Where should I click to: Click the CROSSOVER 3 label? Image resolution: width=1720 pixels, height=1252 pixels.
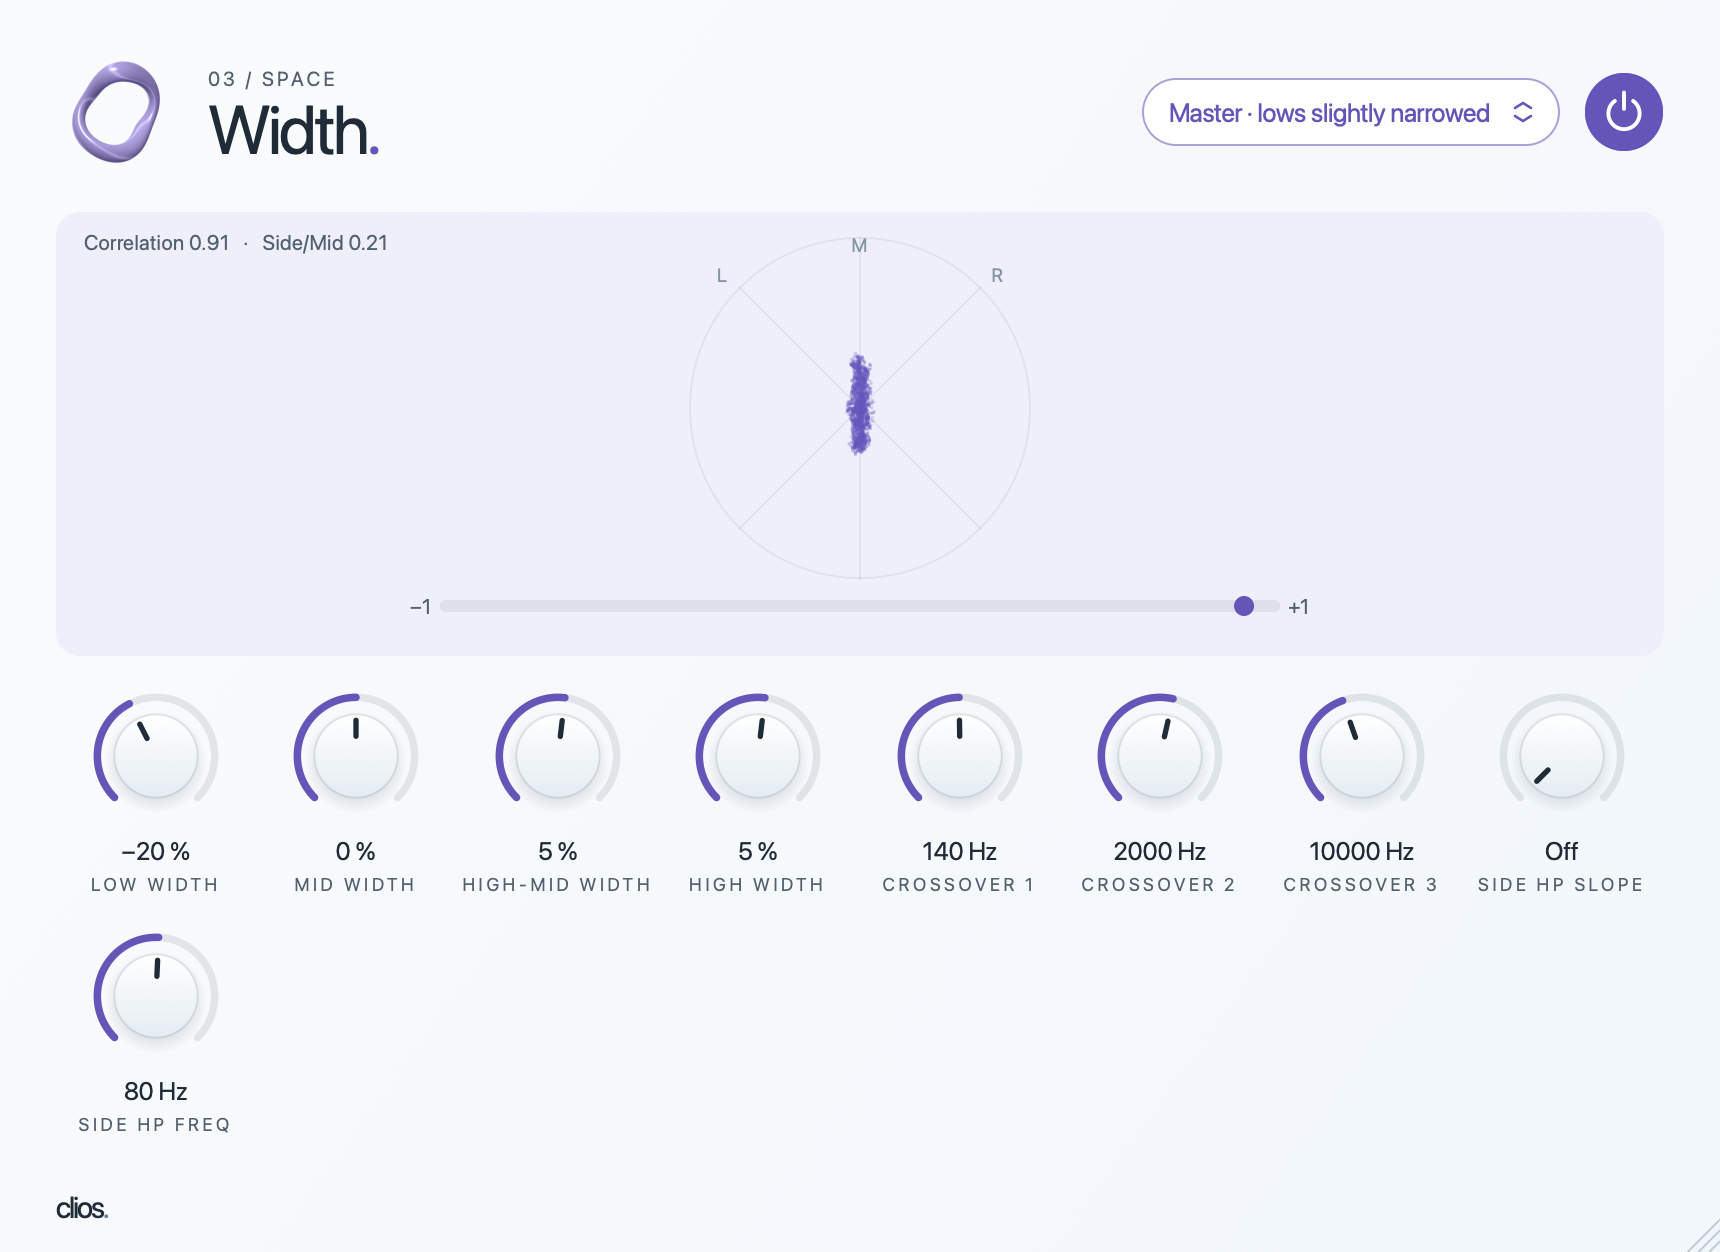[x=1361, y=885]
